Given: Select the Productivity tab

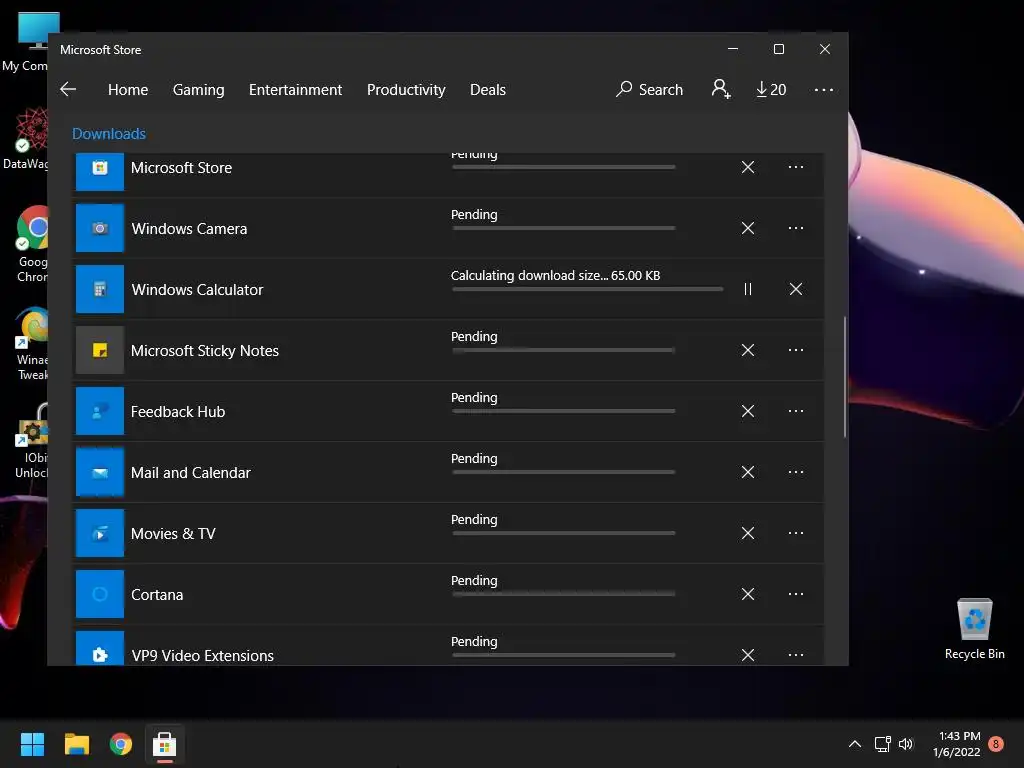Looking at the screenshot, I should (406, 89).
